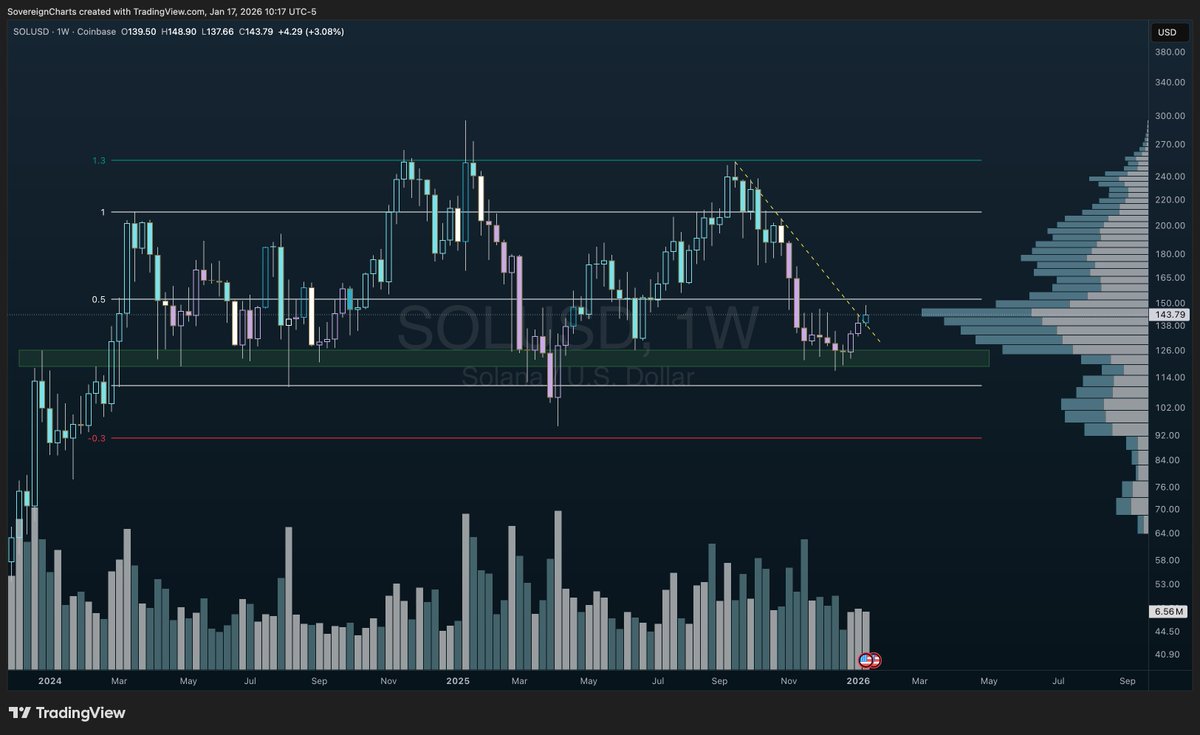Click the 44.50 price axis label
Viewport: 1200px width, 735px height.
tap(1169, 631)
